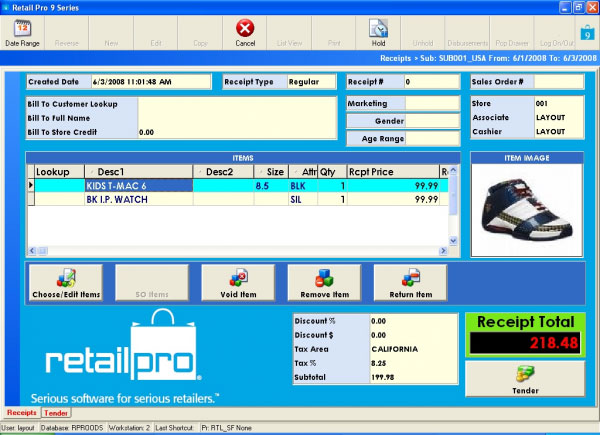Click the Cashier LAYOUT value
Viewport: 600px width, 435px height.
click(x=559, y=131)
